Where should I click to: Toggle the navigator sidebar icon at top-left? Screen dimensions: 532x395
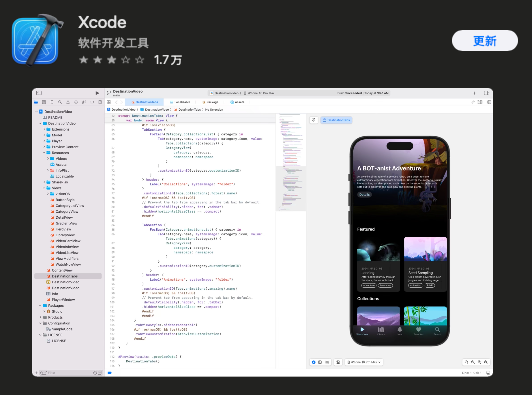point(39,93)
